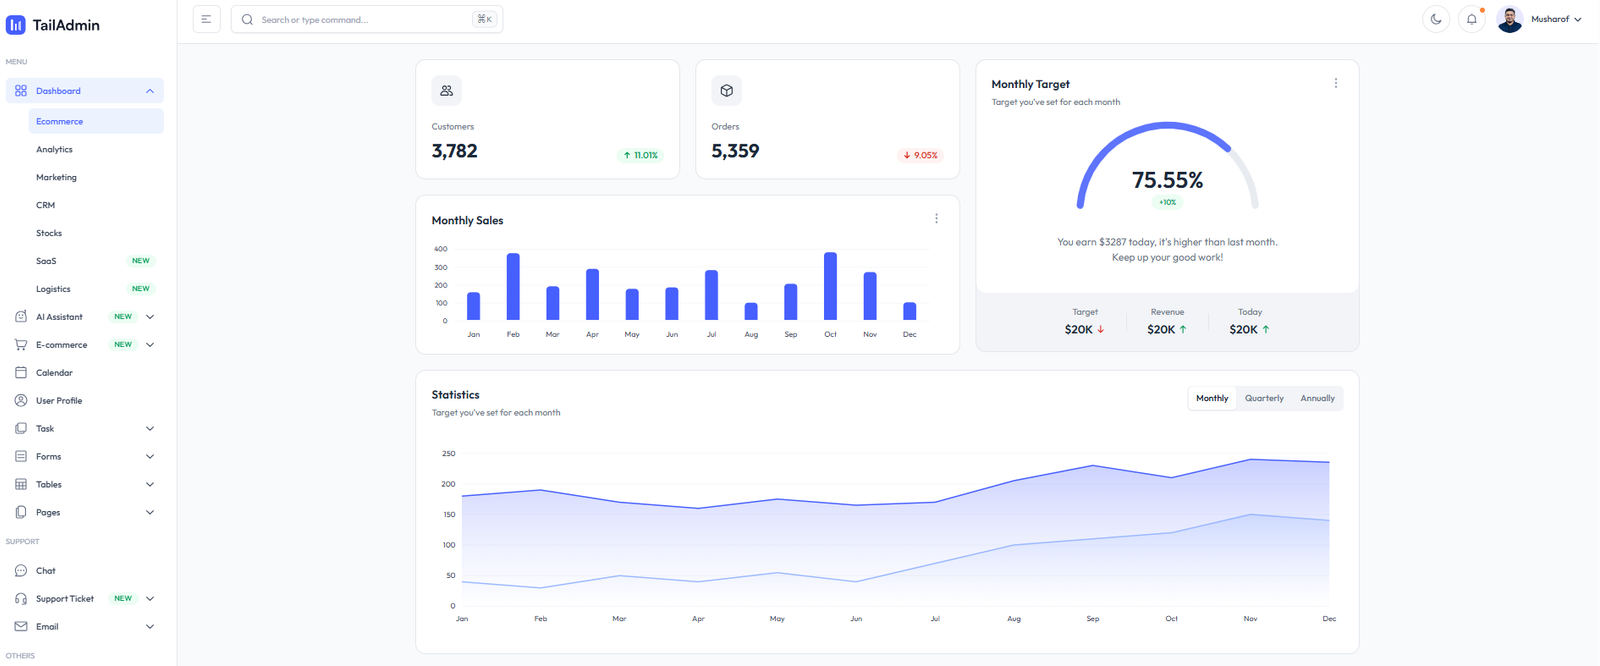This screenshot has width=1600, height=666.
Task: Switch to the Quarterly statistics tab
Action: click(x=1264, y=398)
